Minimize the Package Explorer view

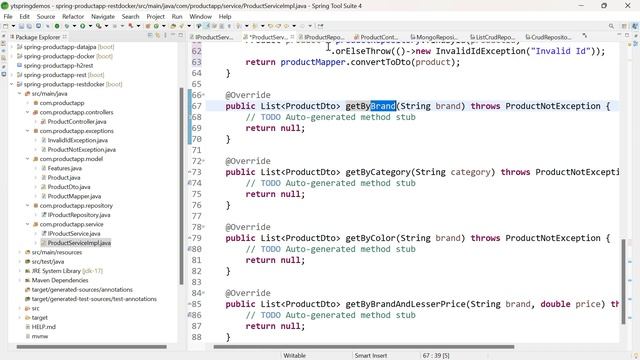(173, 35)
